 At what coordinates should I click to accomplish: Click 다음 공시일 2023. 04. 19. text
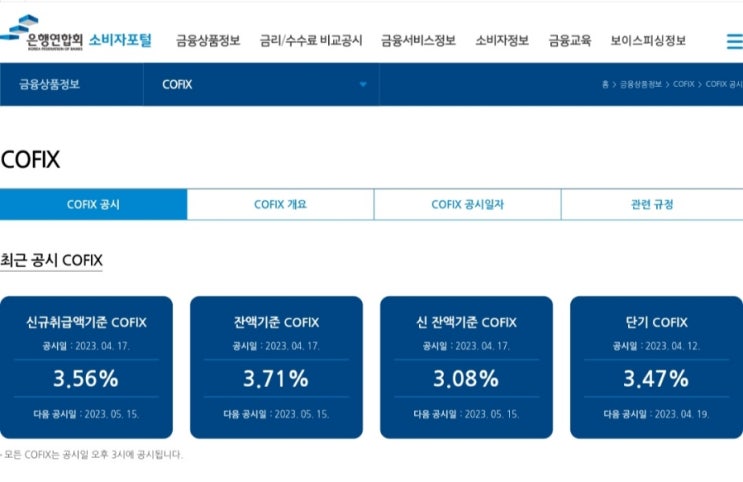coord(656,414)
